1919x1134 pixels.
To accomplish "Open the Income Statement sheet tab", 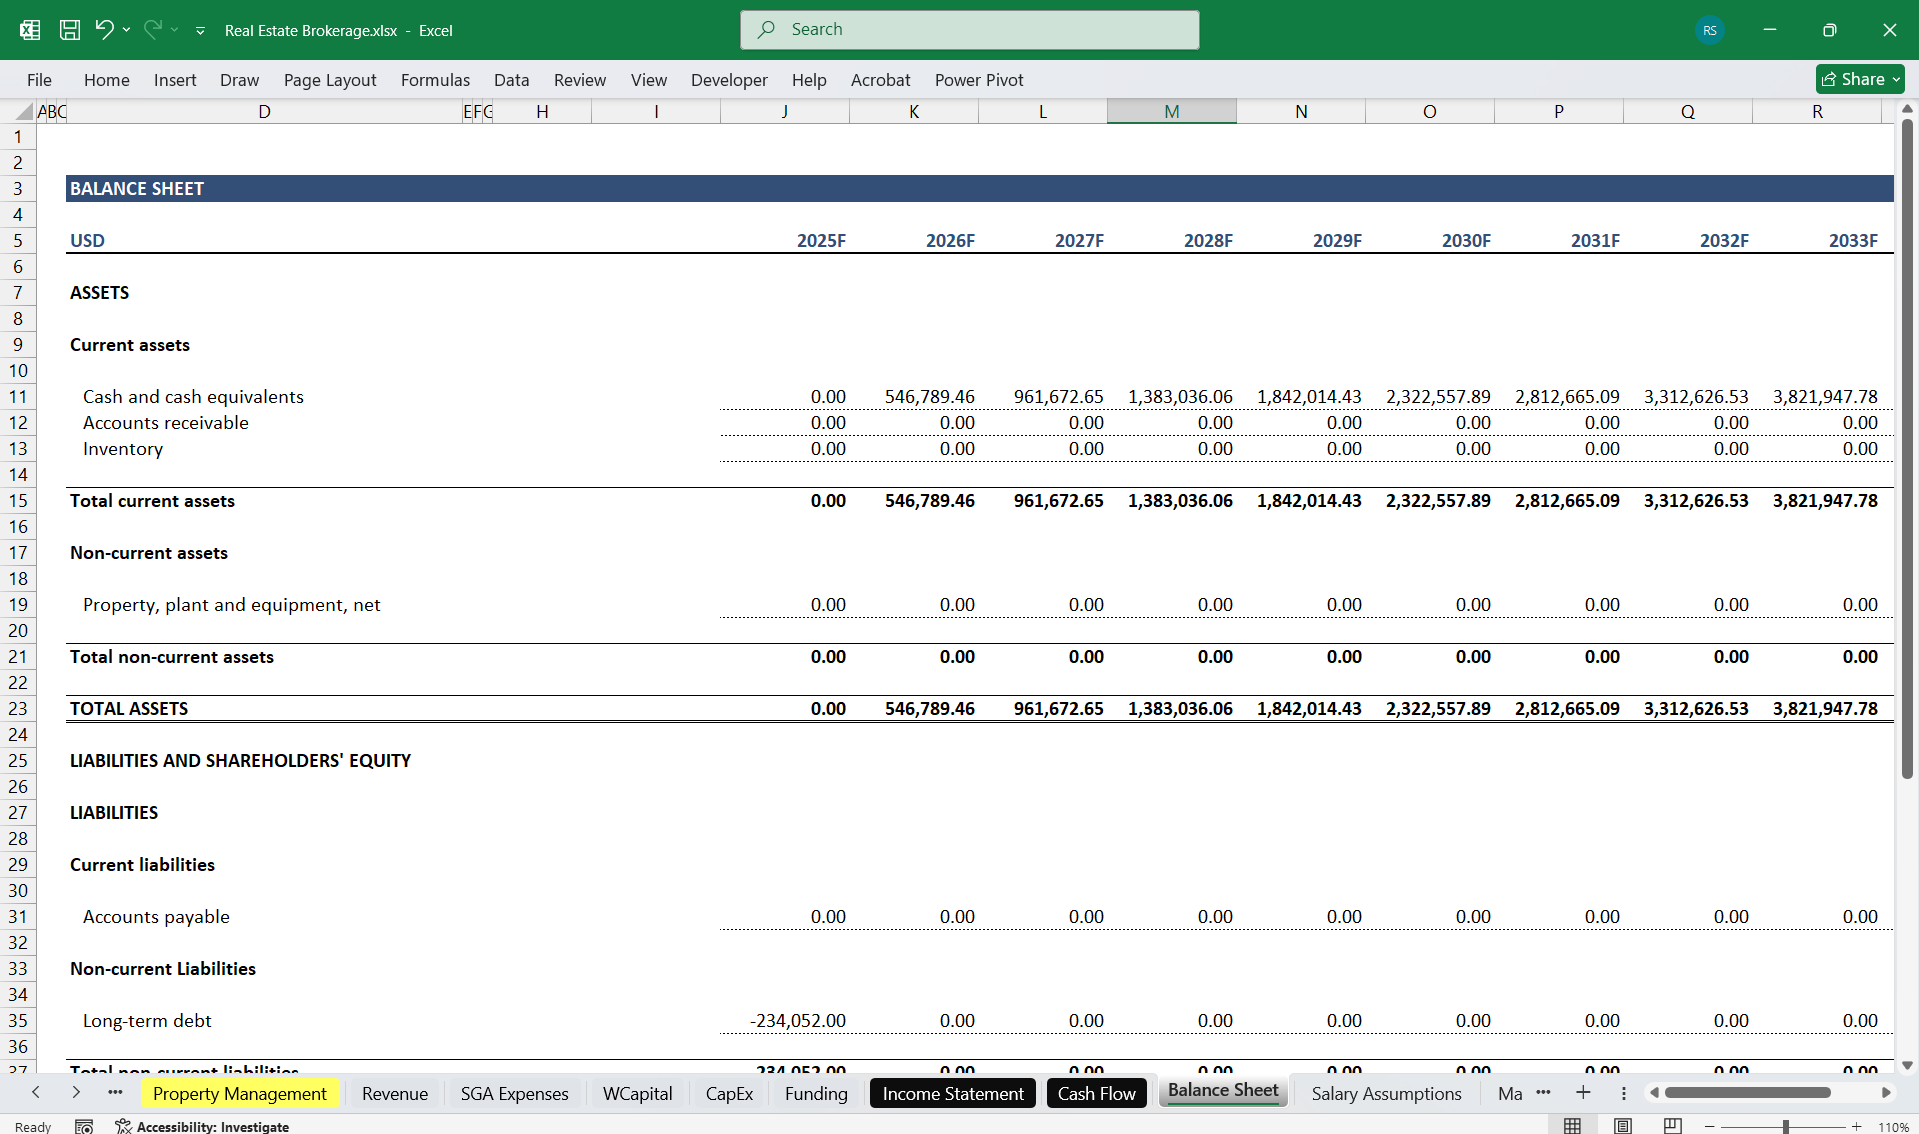I will pyautogui.click(x=953, y=1094).
